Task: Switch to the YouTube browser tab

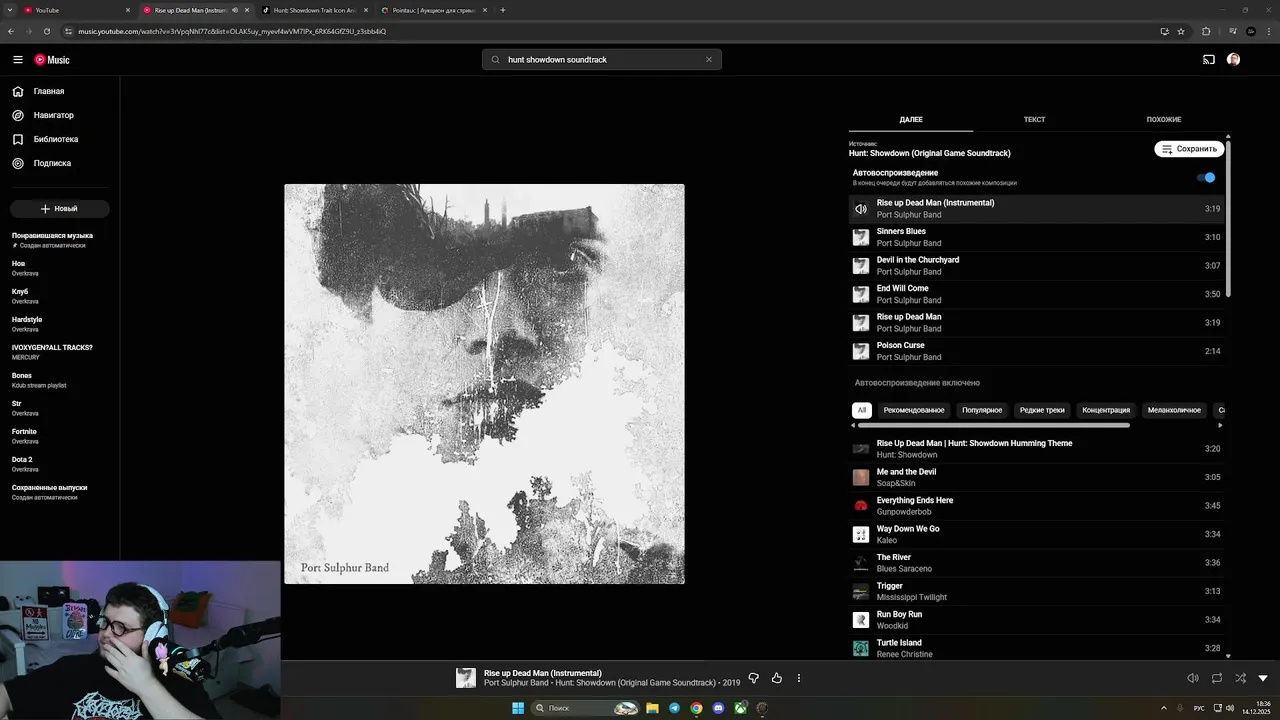Action: [76, 10]
